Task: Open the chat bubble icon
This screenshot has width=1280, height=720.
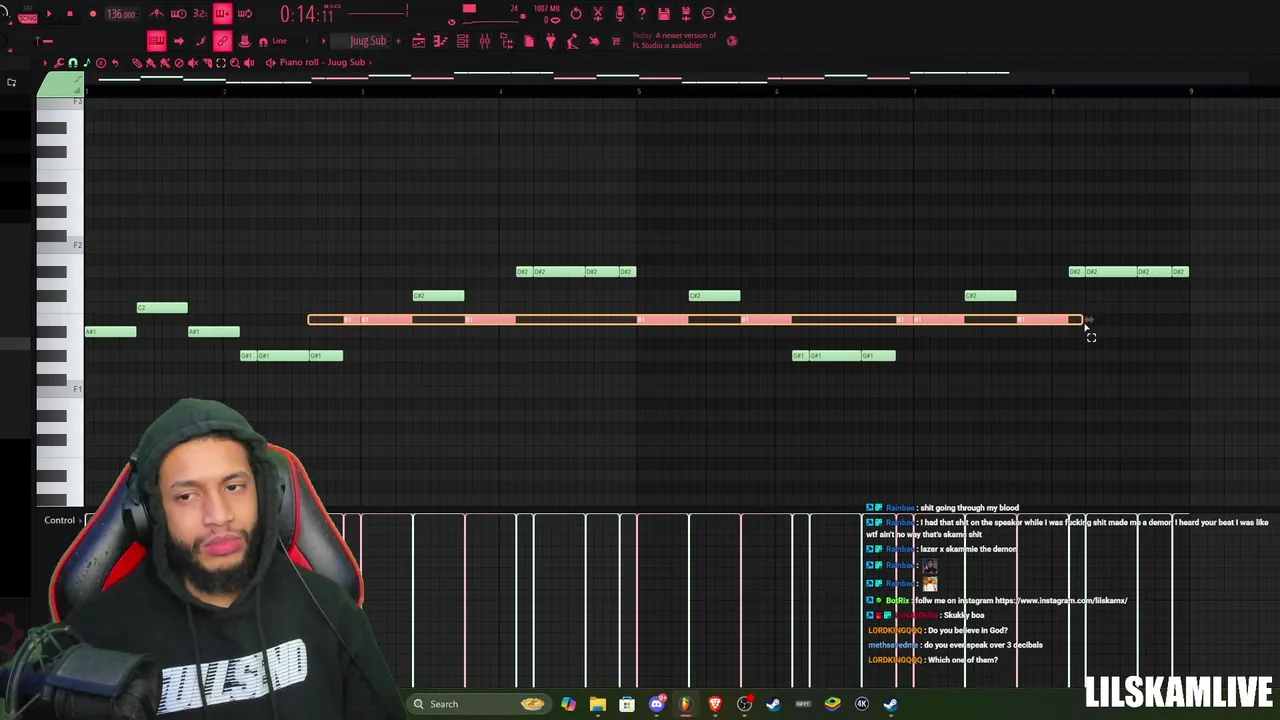Action: click(x=708, y=14)
